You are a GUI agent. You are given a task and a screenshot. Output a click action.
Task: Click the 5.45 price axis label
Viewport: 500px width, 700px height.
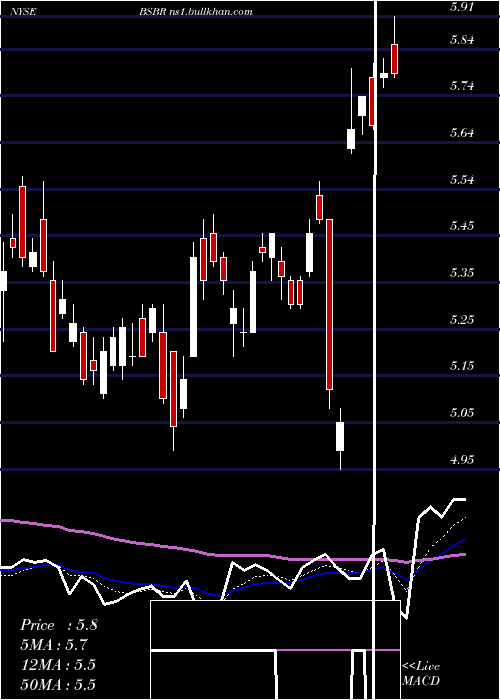click(x=462, y=225)
